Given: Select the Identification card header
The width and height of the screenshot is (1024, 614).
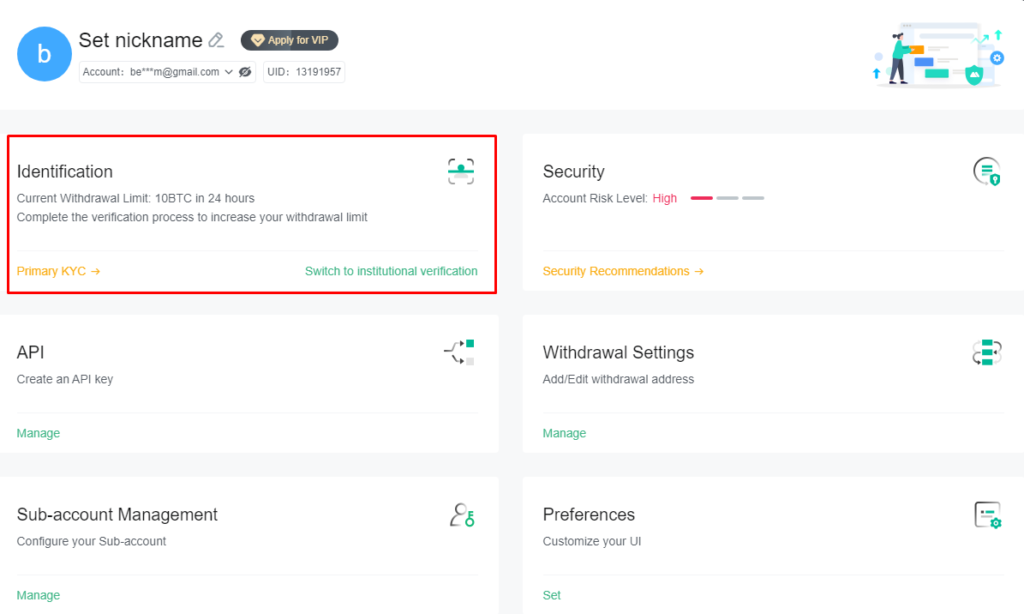Looking at the screenshot, I should click(65, 171).
